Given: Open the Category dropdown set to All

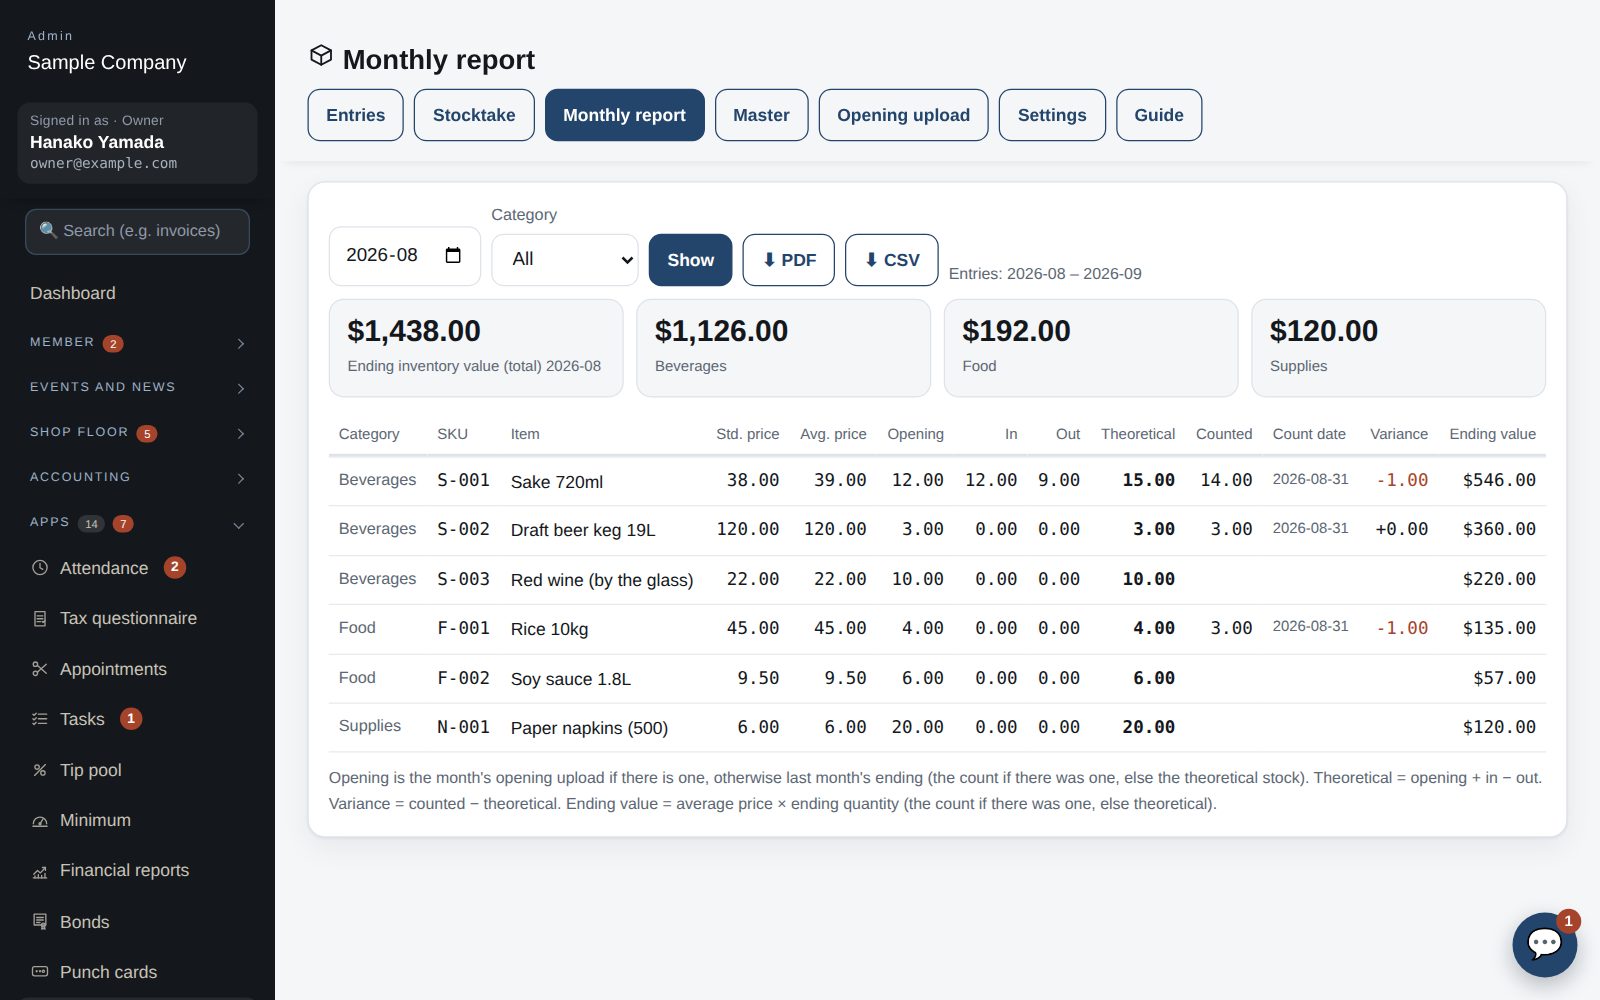Looking at the screenshot, I should (x=565, y=260).
